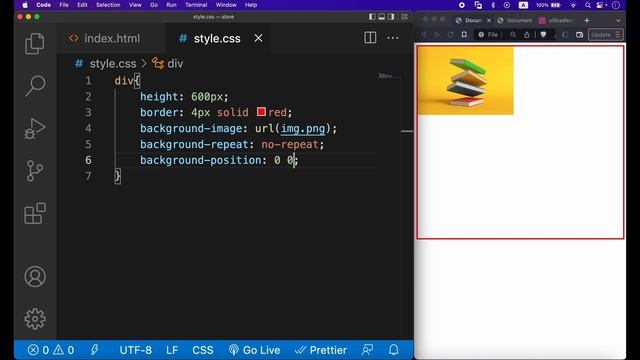Open the Selection menu
This screenshot has width=640, height=360.
click(x=108, y=5)
